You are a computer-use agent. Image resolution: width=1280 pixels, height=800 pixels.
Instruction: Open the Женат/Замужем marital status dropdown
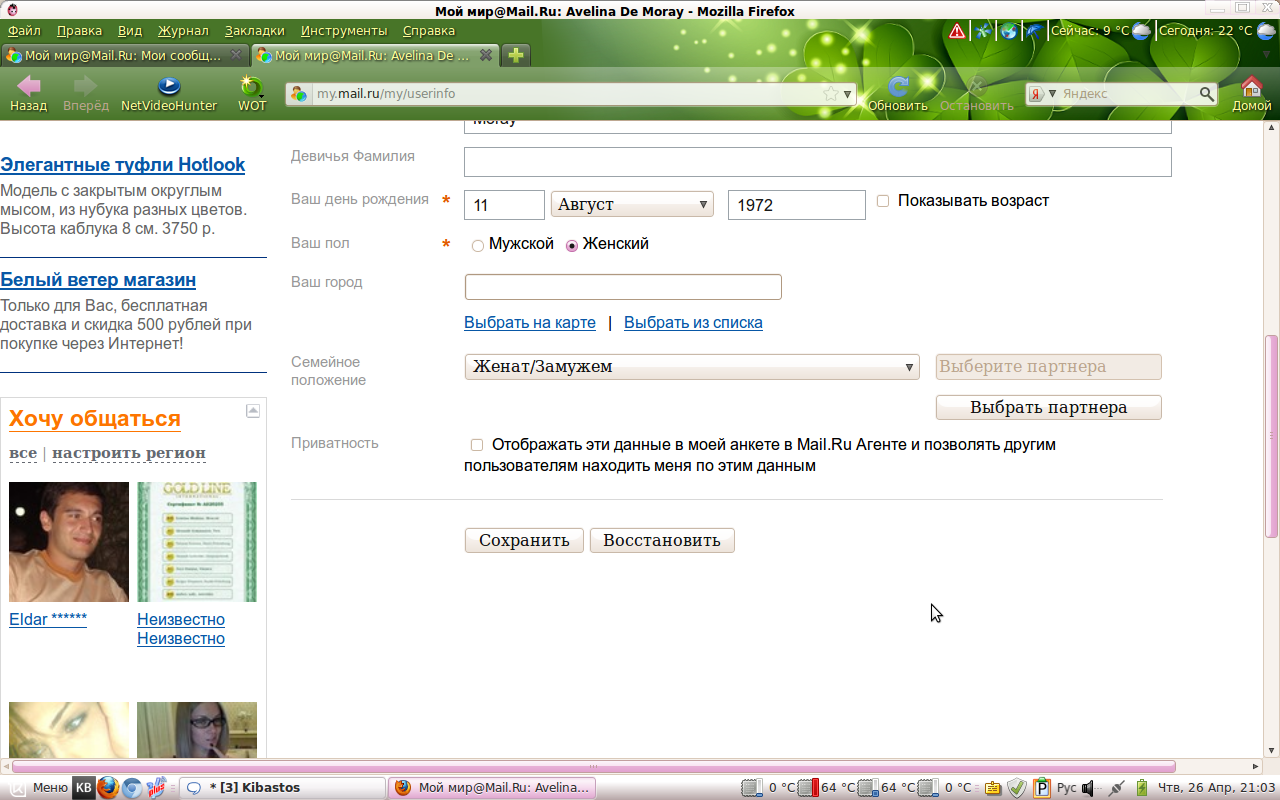tap(692, 367)
